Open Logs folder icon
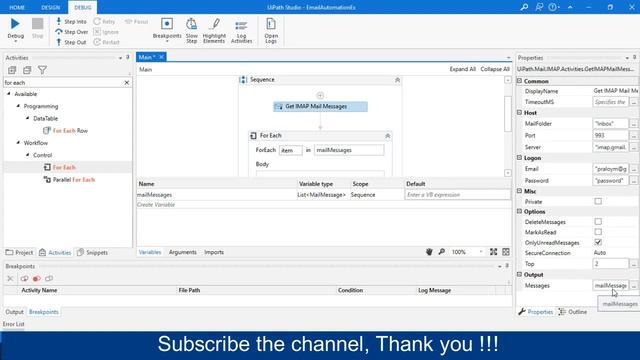640x360 pixels. [271, 30]
